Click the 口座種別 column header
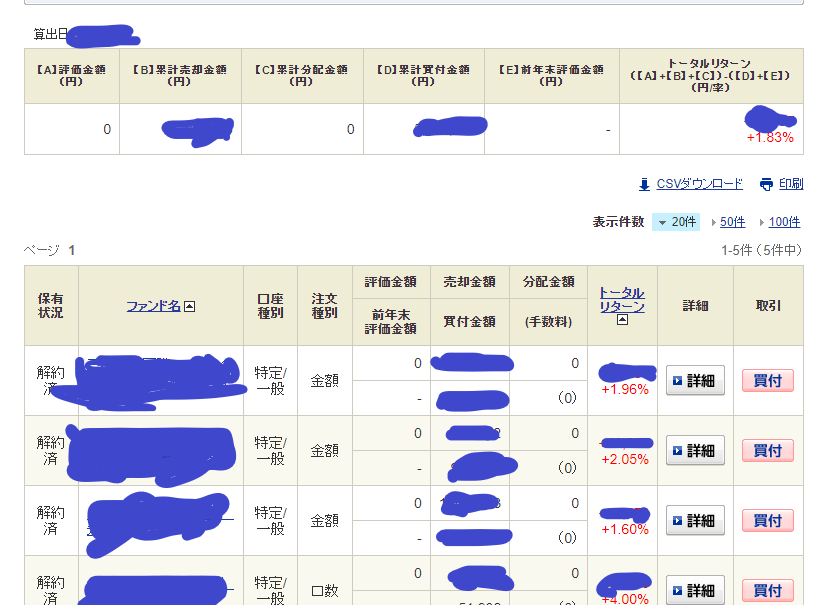The image size is (840, 605). pyautogui.click(x=271, y=305)
